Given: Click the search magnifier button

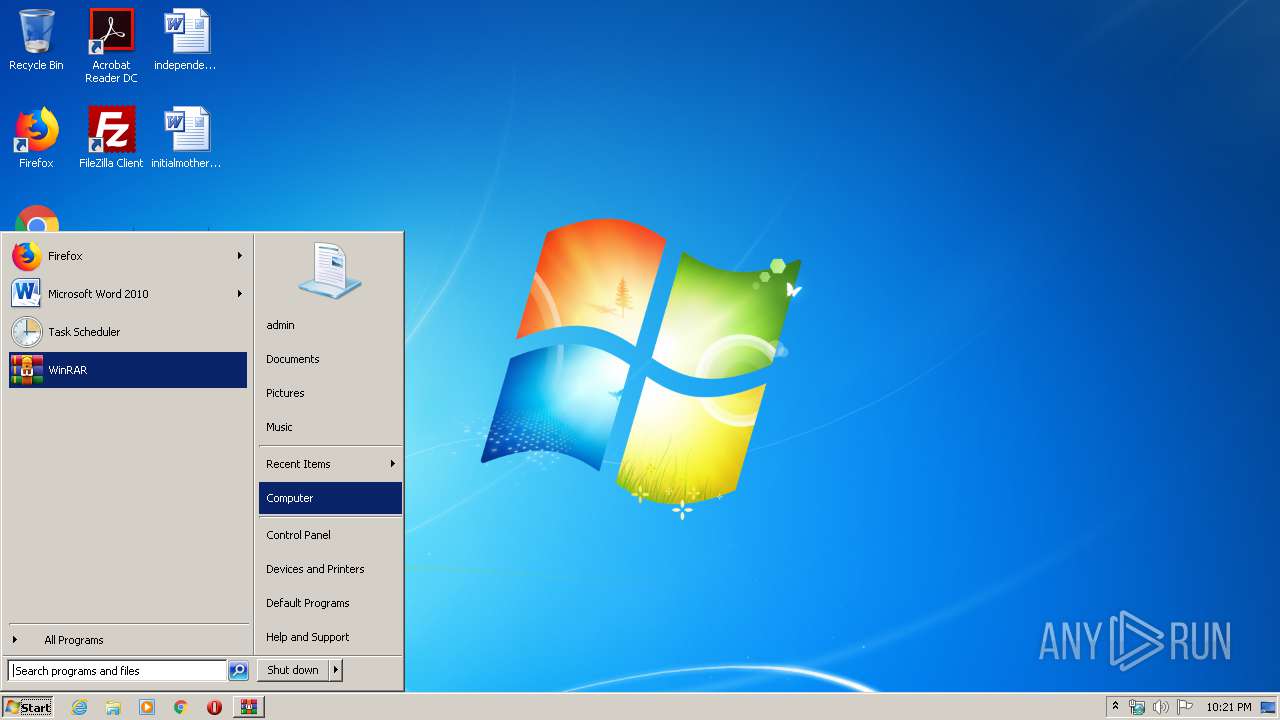Looking at the screenshot, I should pyautogui.click(x=238, y=671).
